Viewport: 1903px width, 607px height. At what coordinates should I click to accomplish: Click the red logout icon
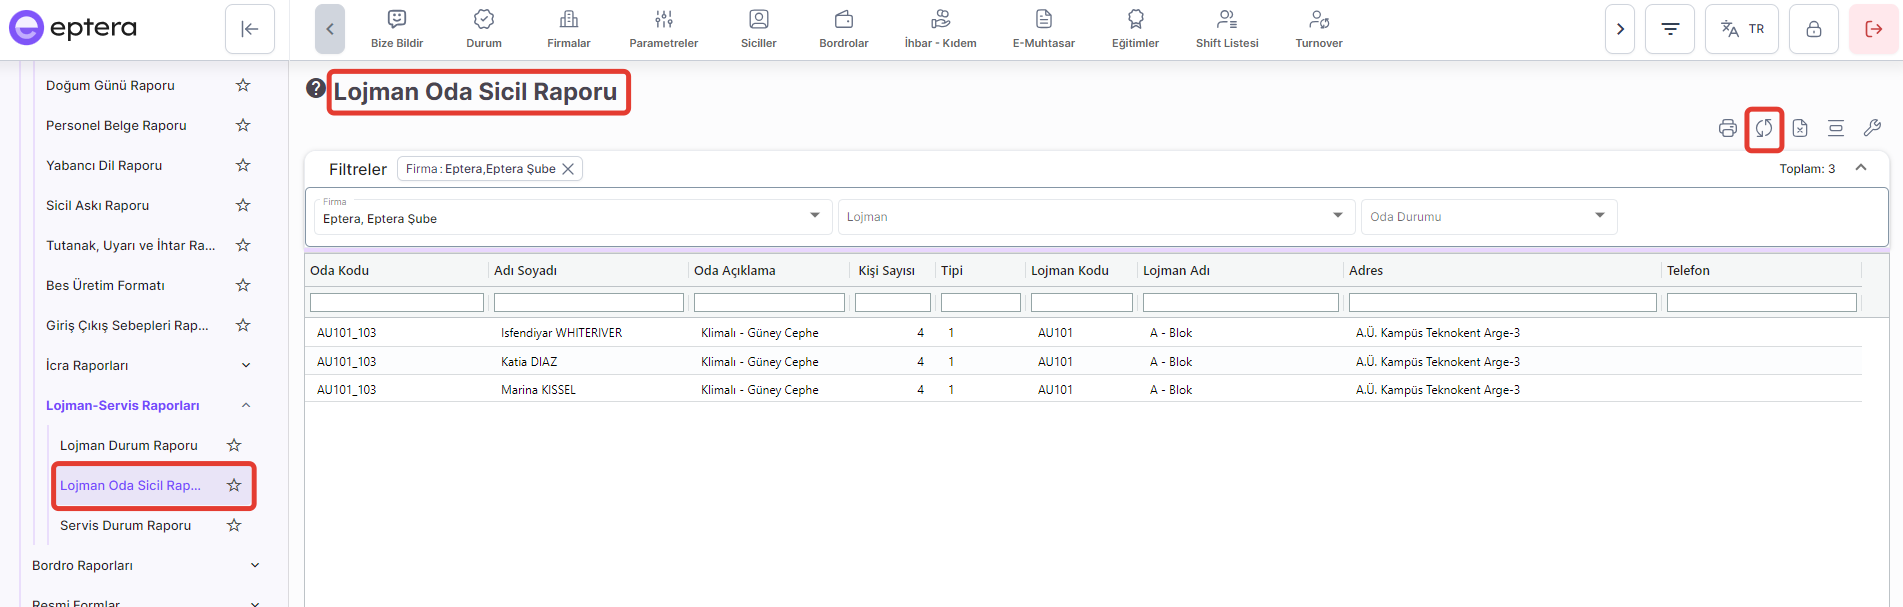pyautogui.click(x=1873, y=29)
